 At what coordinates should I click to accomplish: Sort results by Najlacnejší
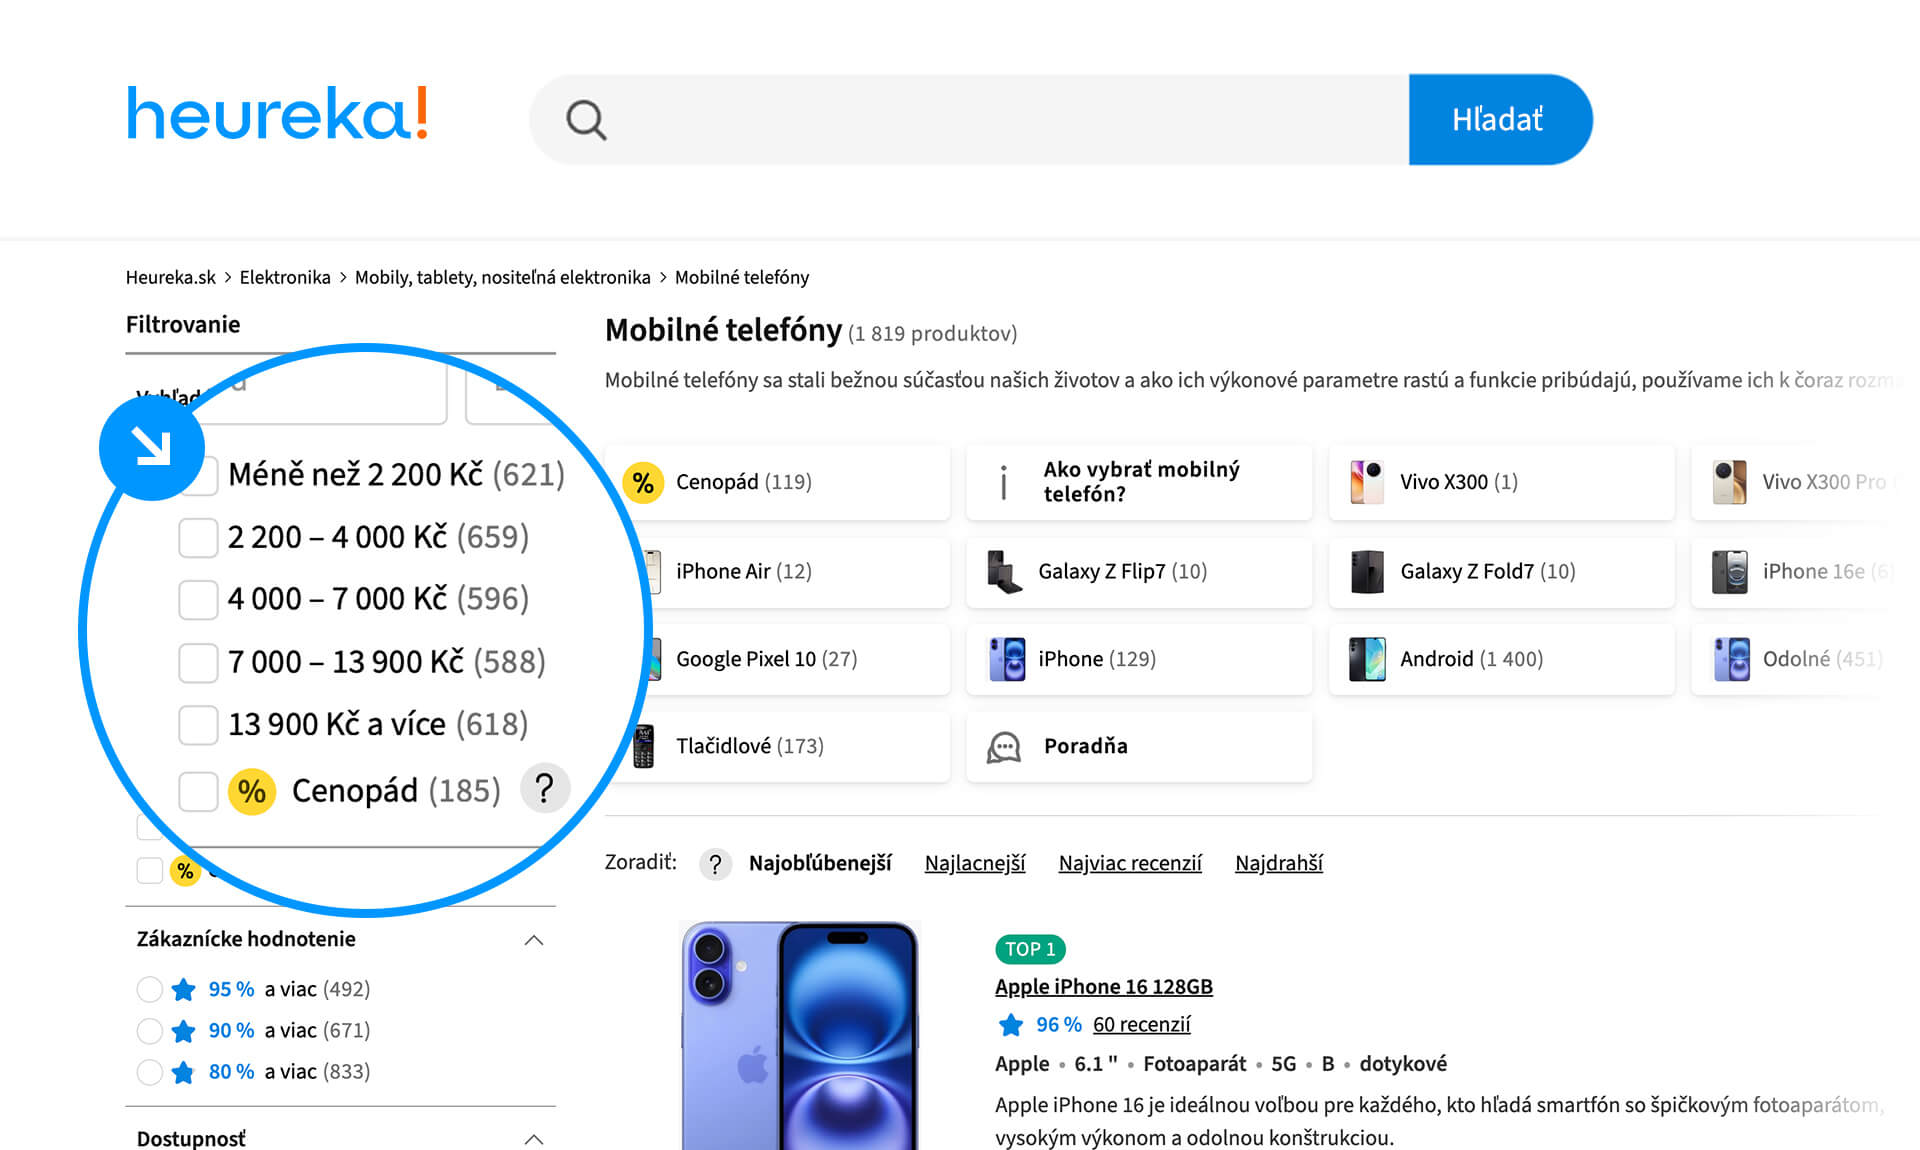[x=974, y=863]
